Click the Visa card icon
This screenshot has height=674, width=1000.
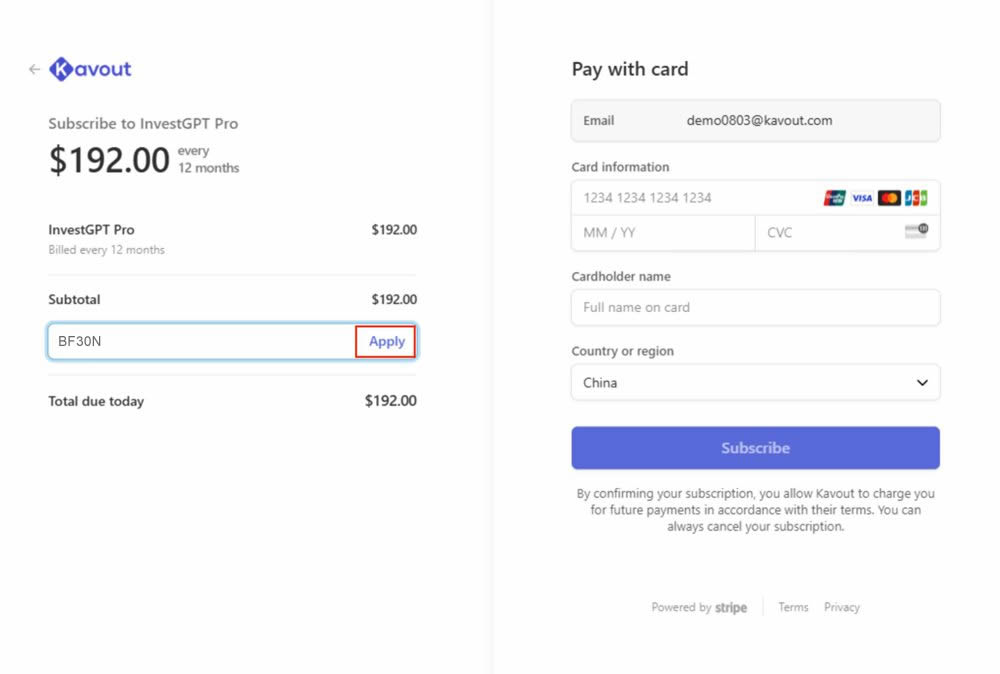[862, 198]
